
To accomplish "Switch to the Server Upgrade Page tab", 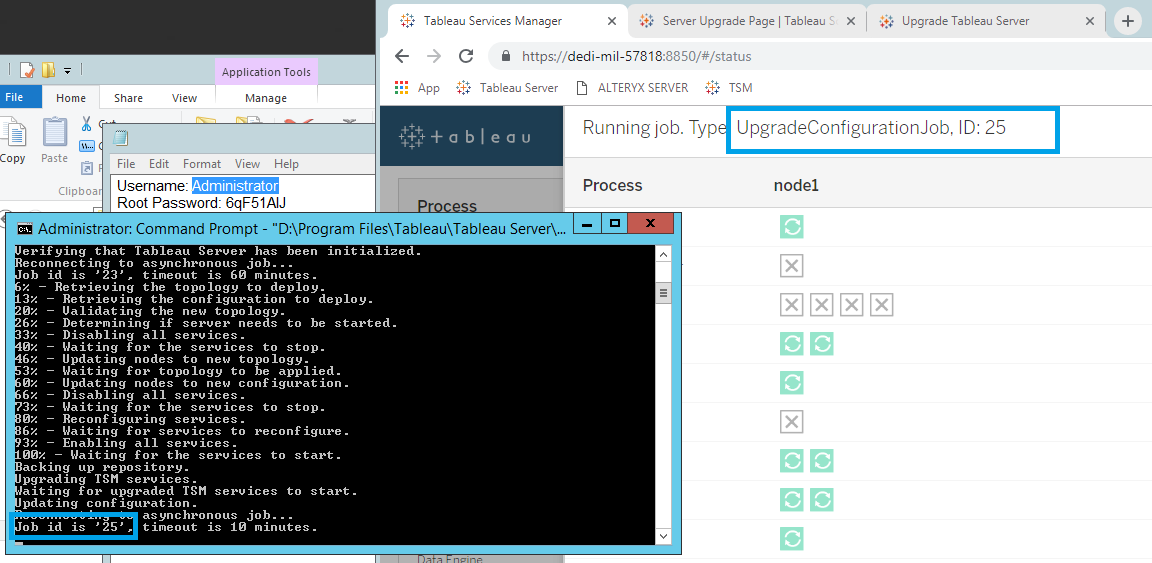I will tap(740, 21).
